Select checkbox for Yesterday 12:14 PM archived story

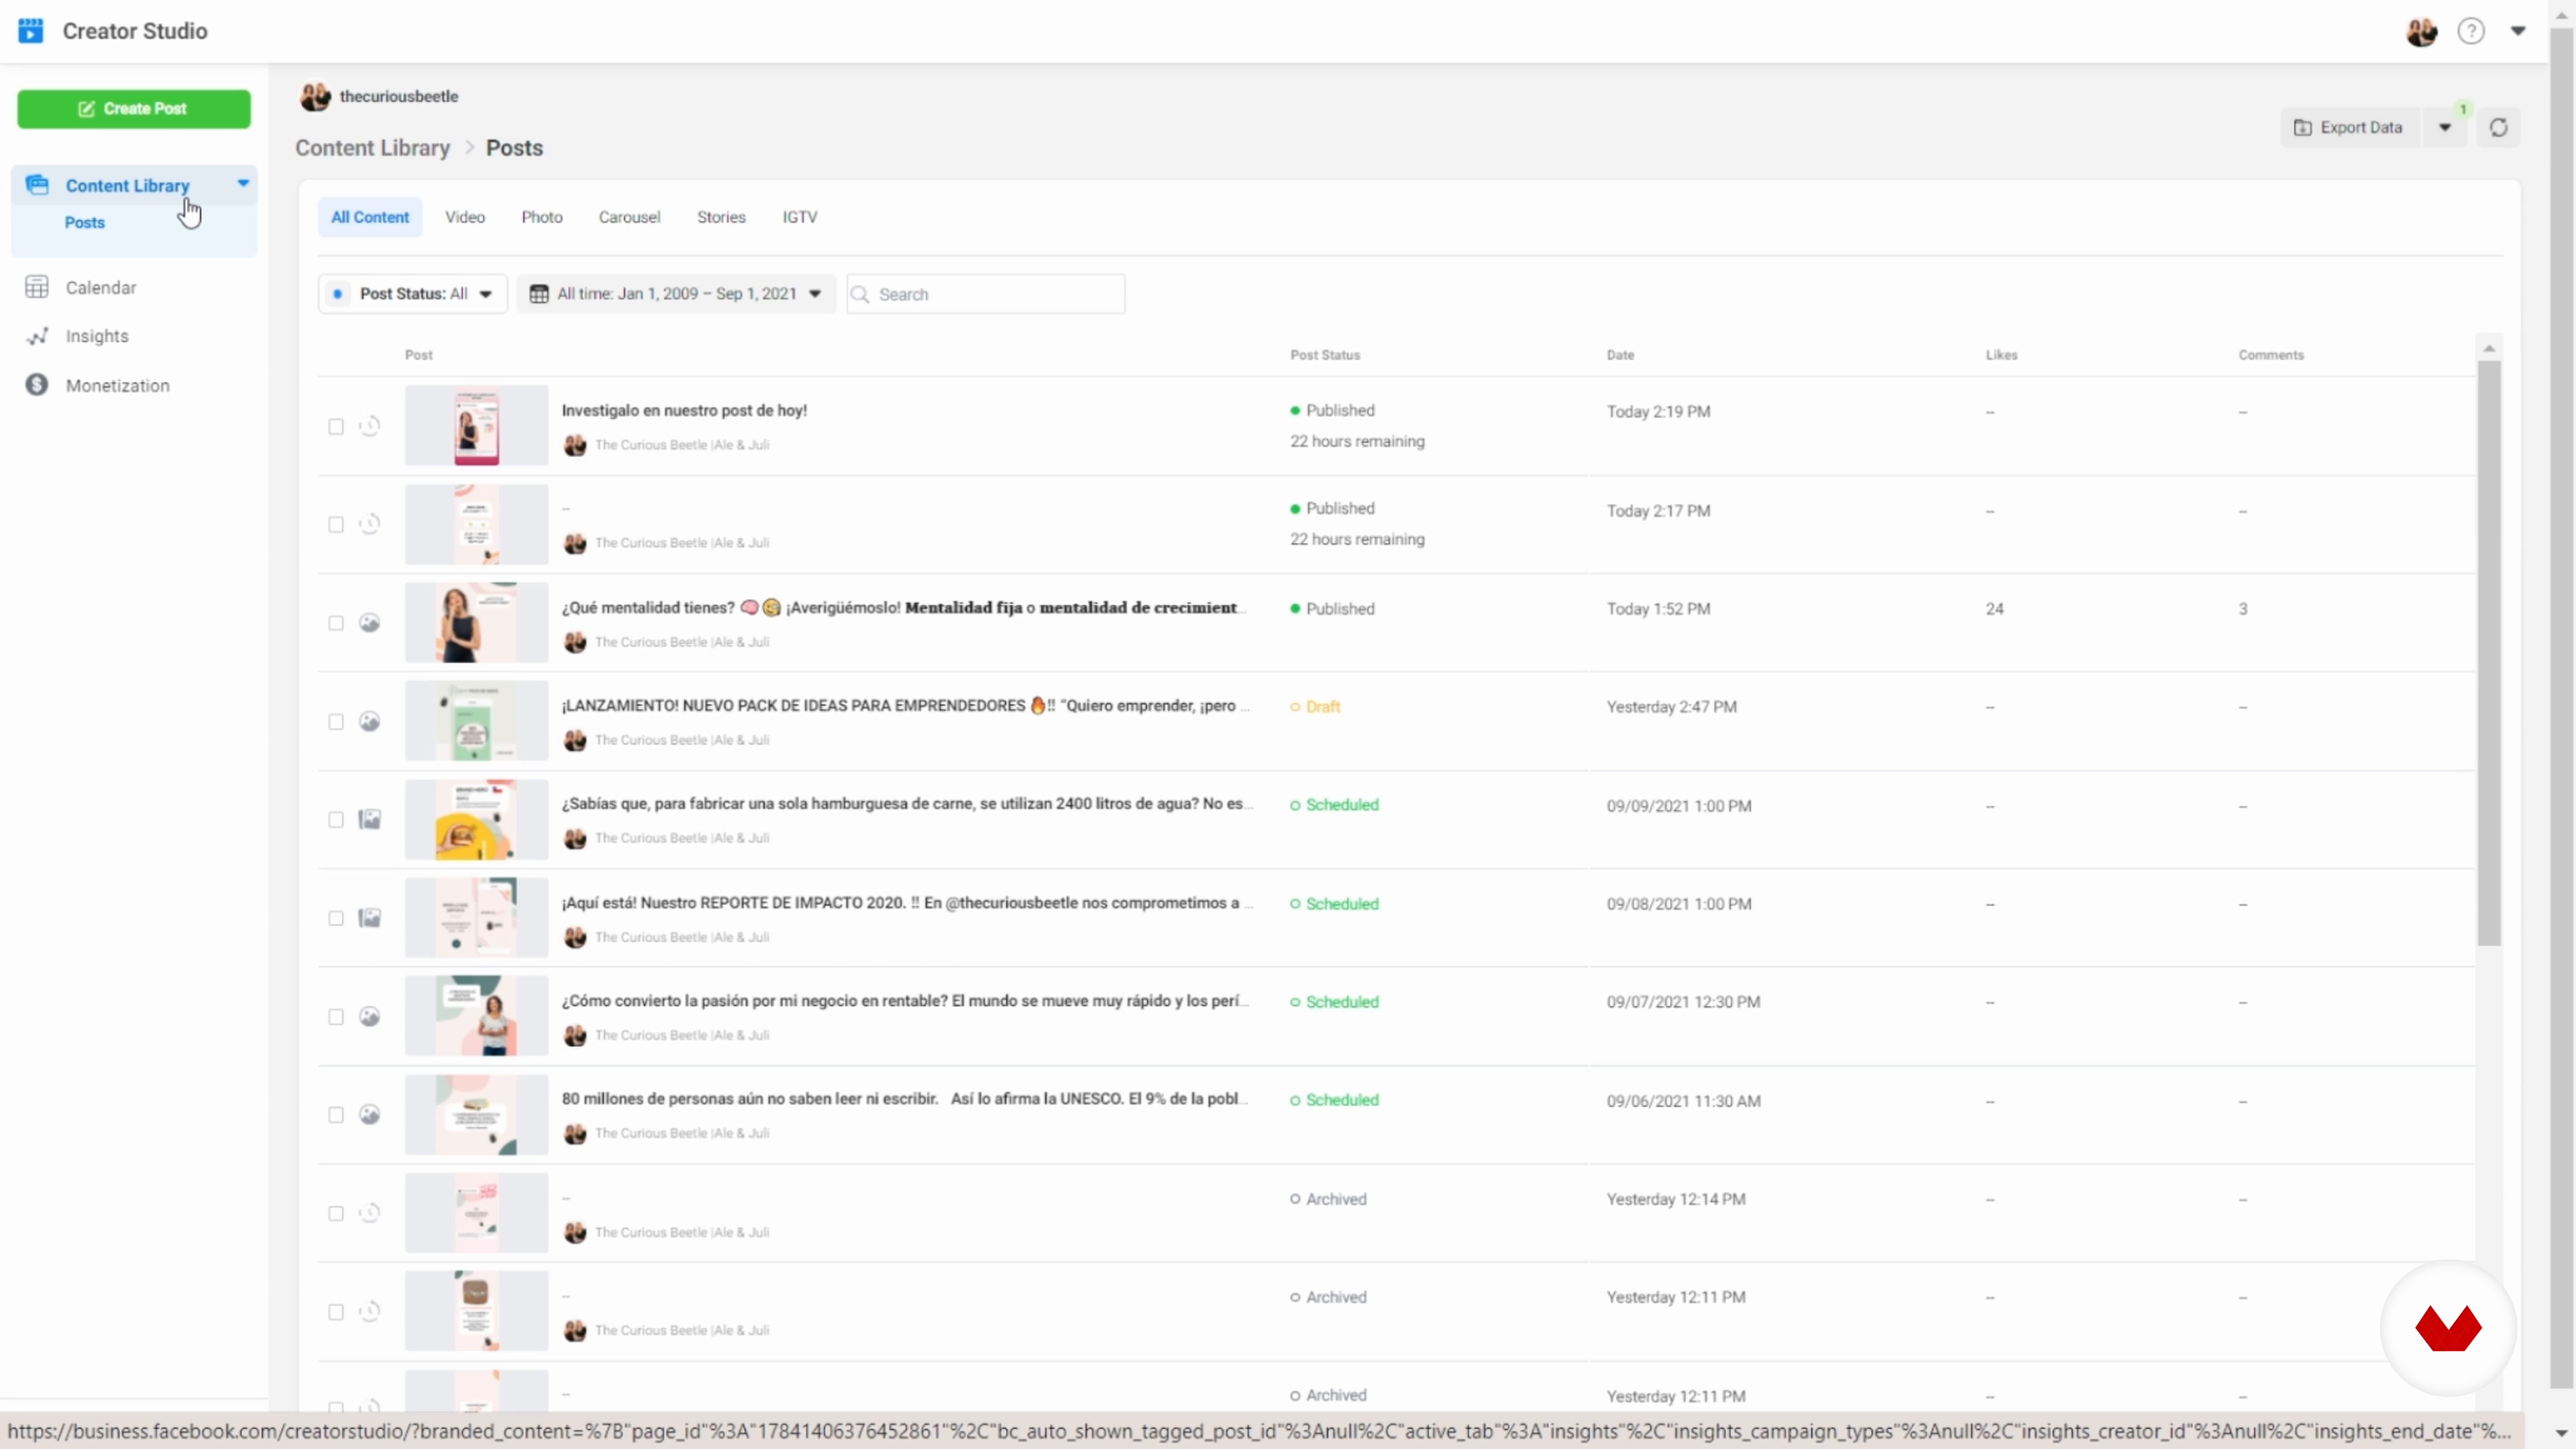(336, 1214)
